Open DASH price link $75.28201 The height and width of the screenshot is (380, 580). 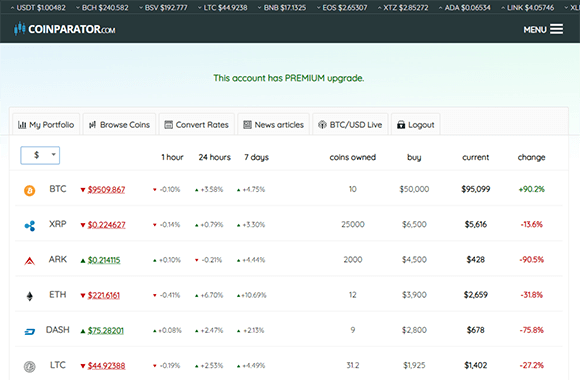105,330
